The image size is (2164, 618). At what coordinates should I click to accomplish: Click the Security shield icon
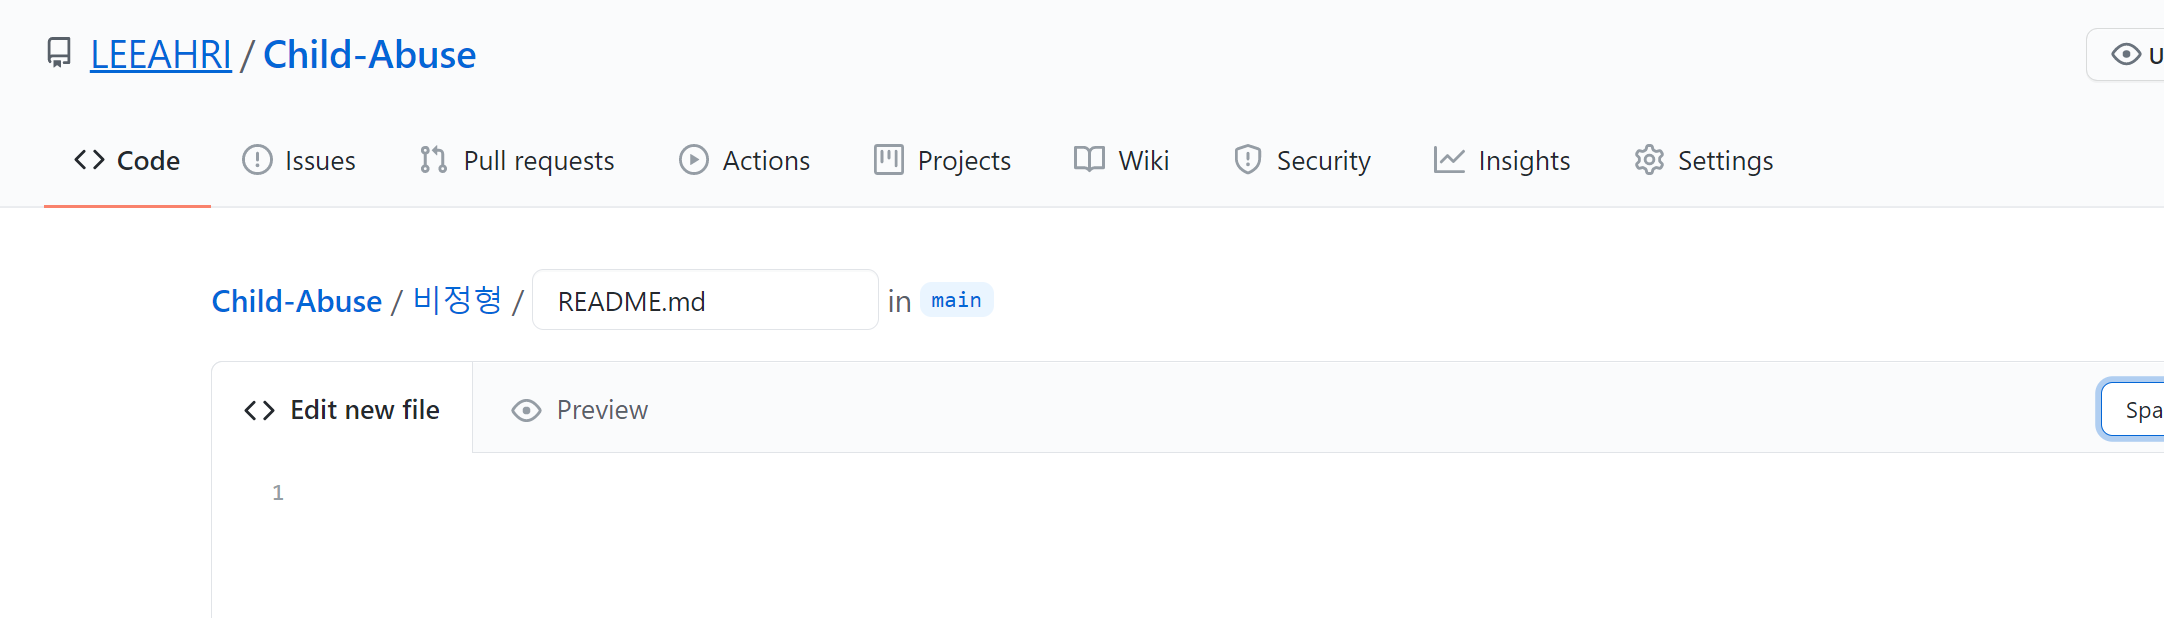[x=1247, y=160]
